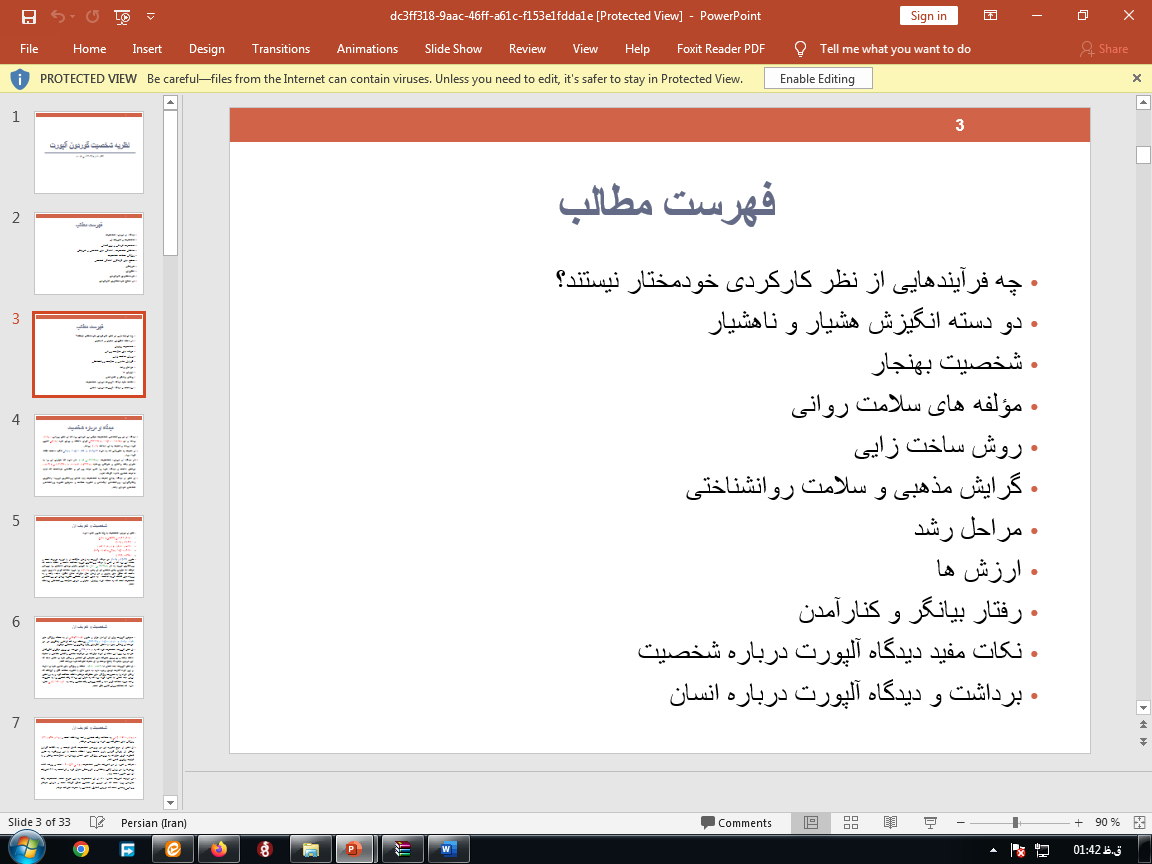This screenshot has height=864, width=1152.
Task: Click the Tell me what you want to do box
Action: (895, 48)
